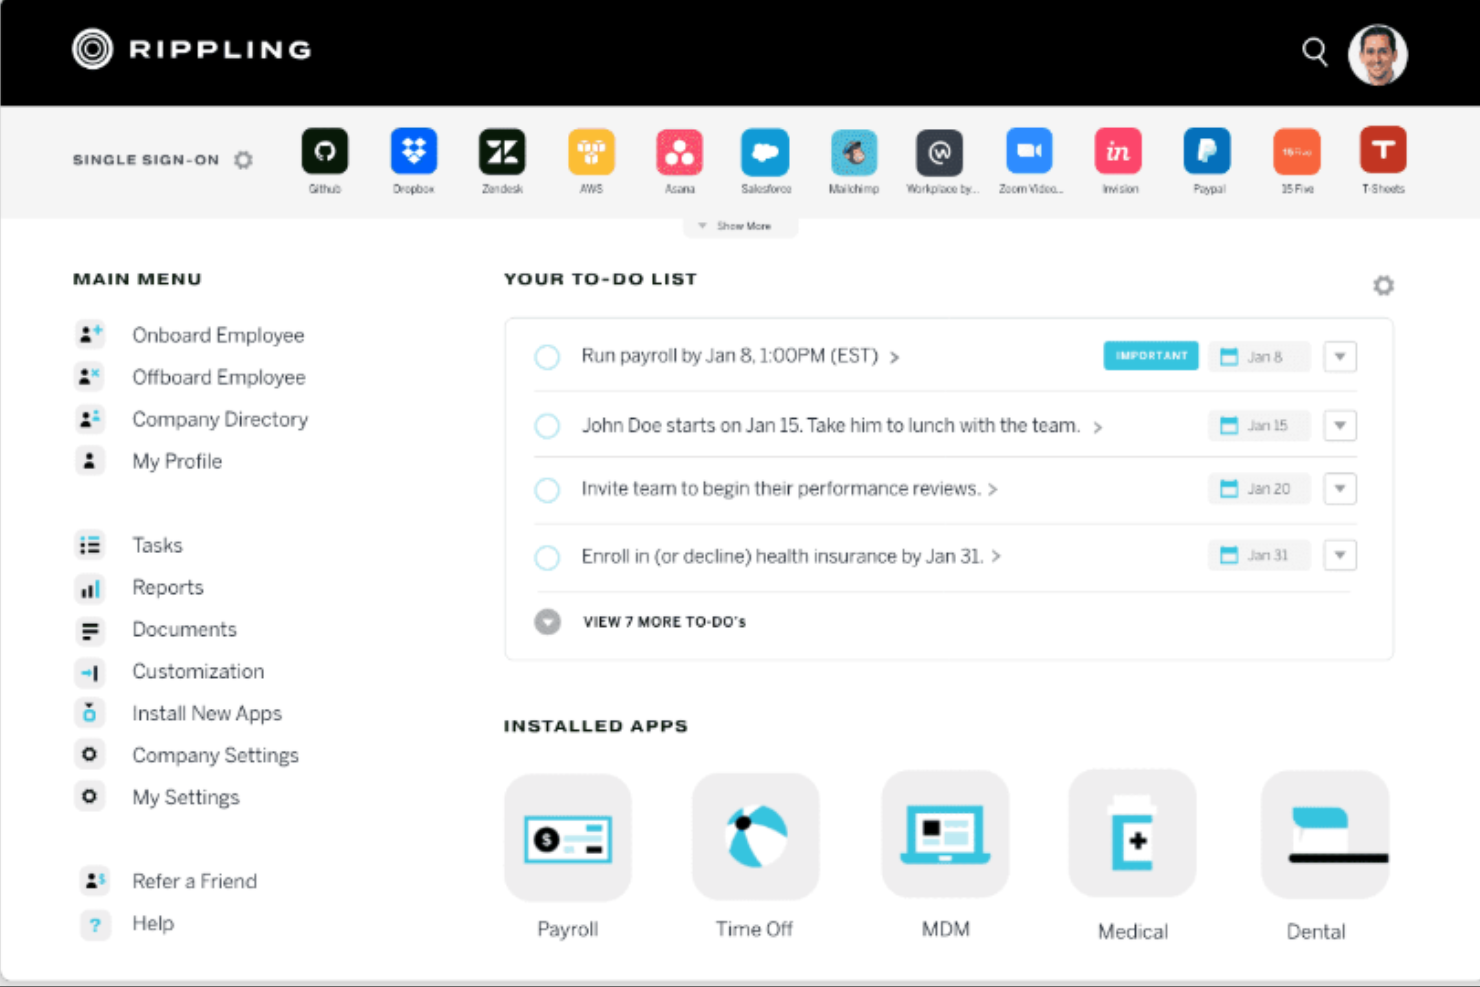Launch Dropbox from the sign-on bar

(413, 152)
